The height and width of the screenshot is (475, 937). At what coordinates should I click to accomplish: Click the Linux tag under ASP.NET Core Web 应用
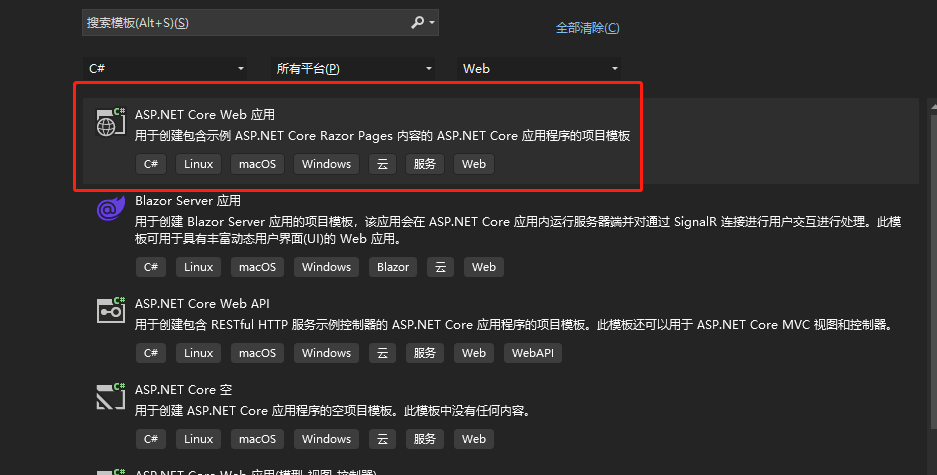tap(198, 164)
